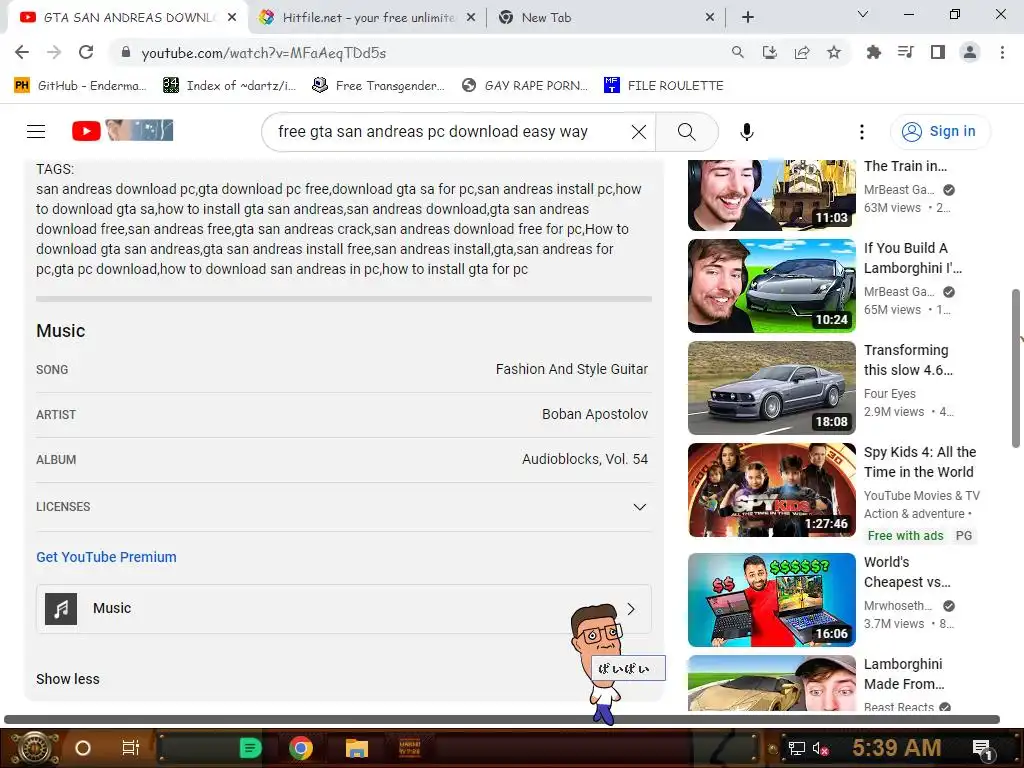Open the Chrome profile avatar
The width and height of the screenshot is (1024, 768).
(x=970, y=52)
